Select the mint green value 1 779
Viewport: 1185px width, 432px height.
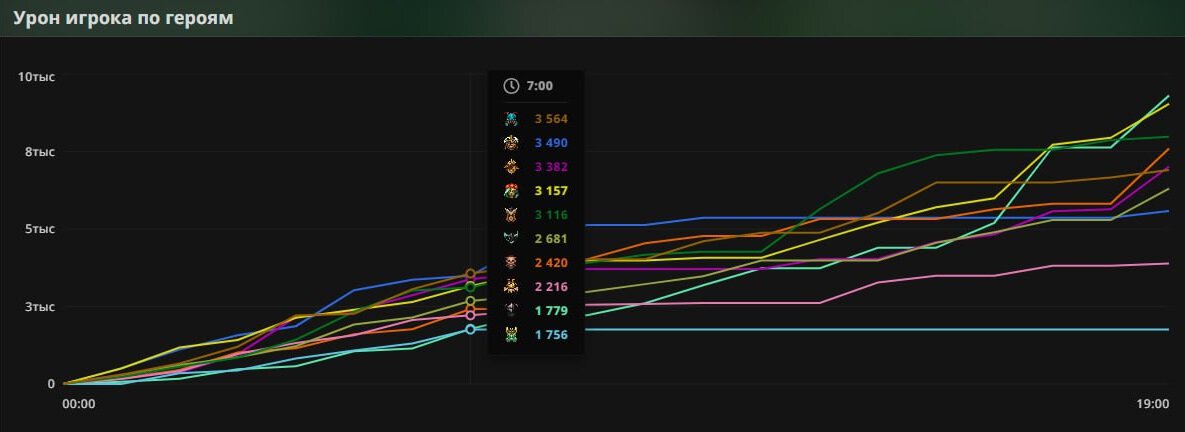551,310
